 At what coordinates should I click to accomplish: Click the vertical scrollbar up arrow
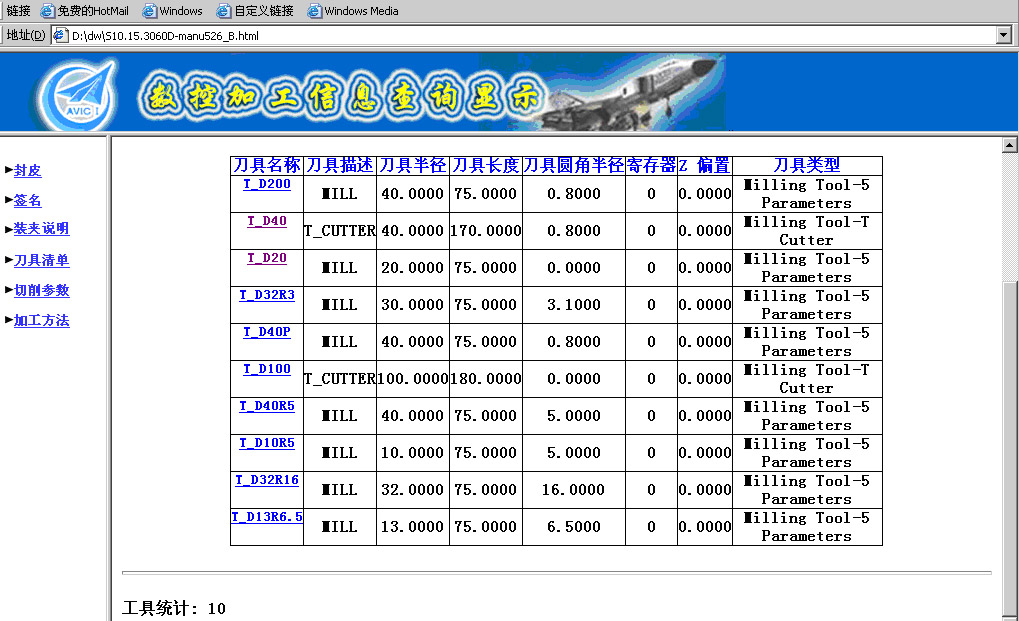pyautogui.click(x=1009, y=146)
